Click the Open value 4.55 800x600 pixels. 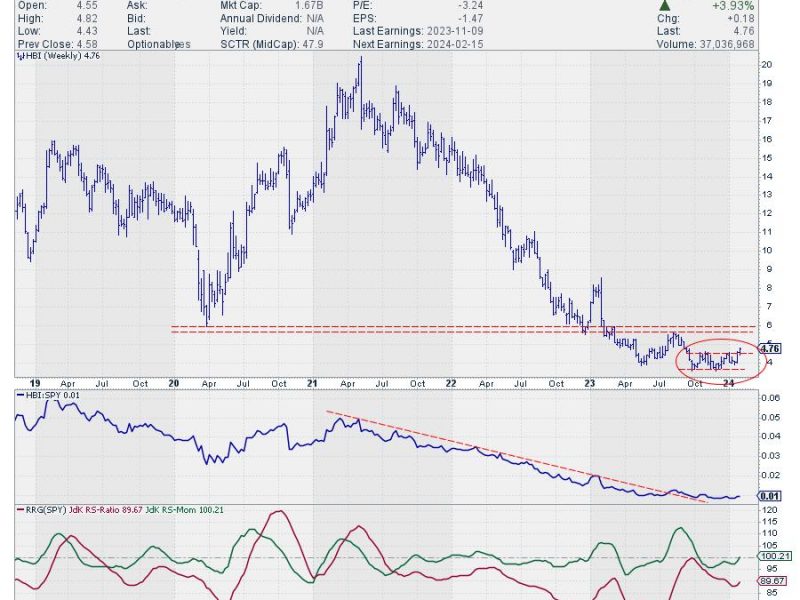coord(87,6)
